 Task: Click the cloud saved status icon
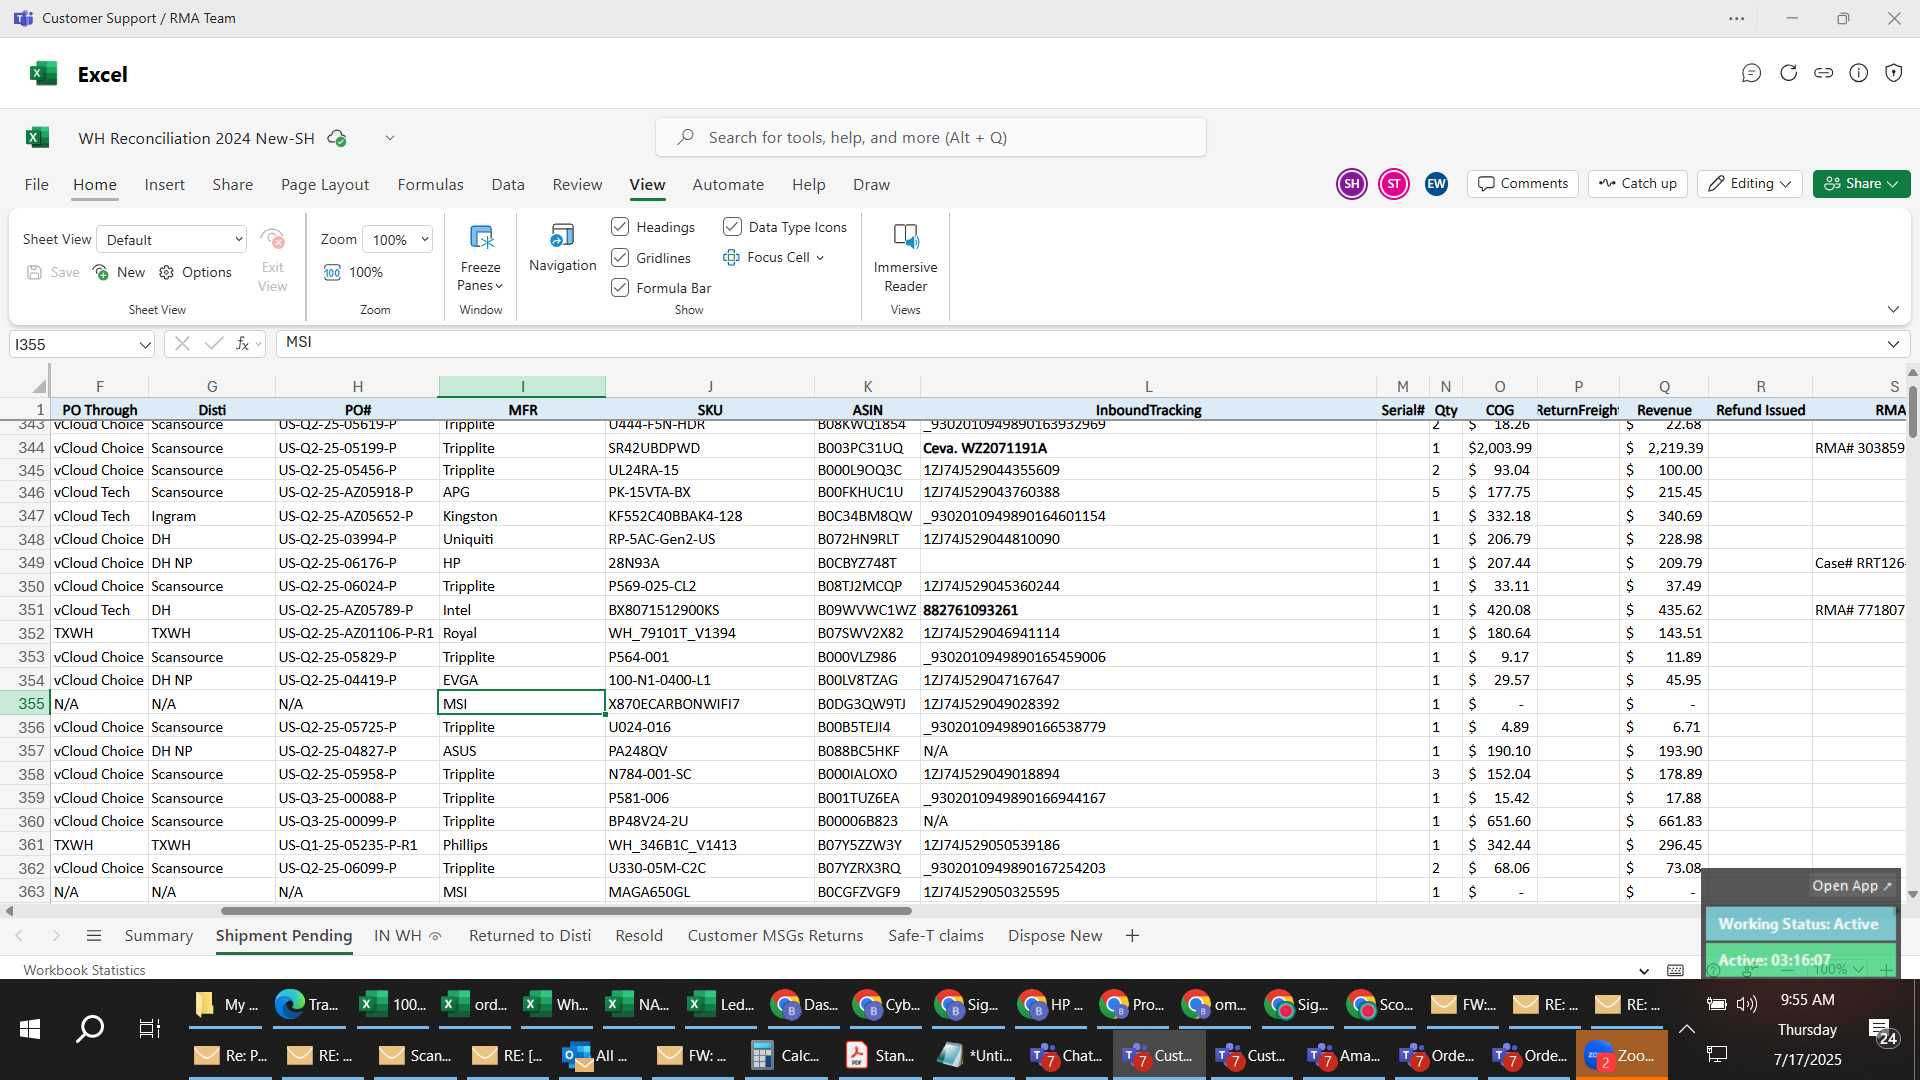click(338, 138)
